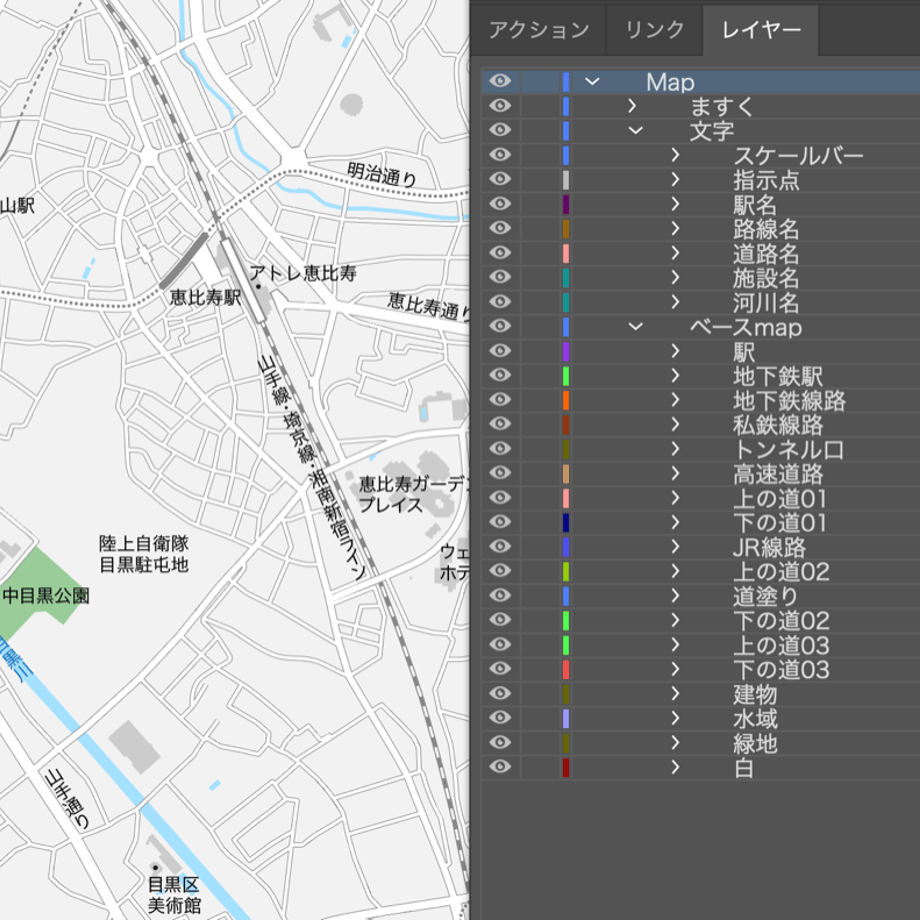Click the 山手通り road label
This screenshot has width=920, height=920.
click(x=68, y=799)
